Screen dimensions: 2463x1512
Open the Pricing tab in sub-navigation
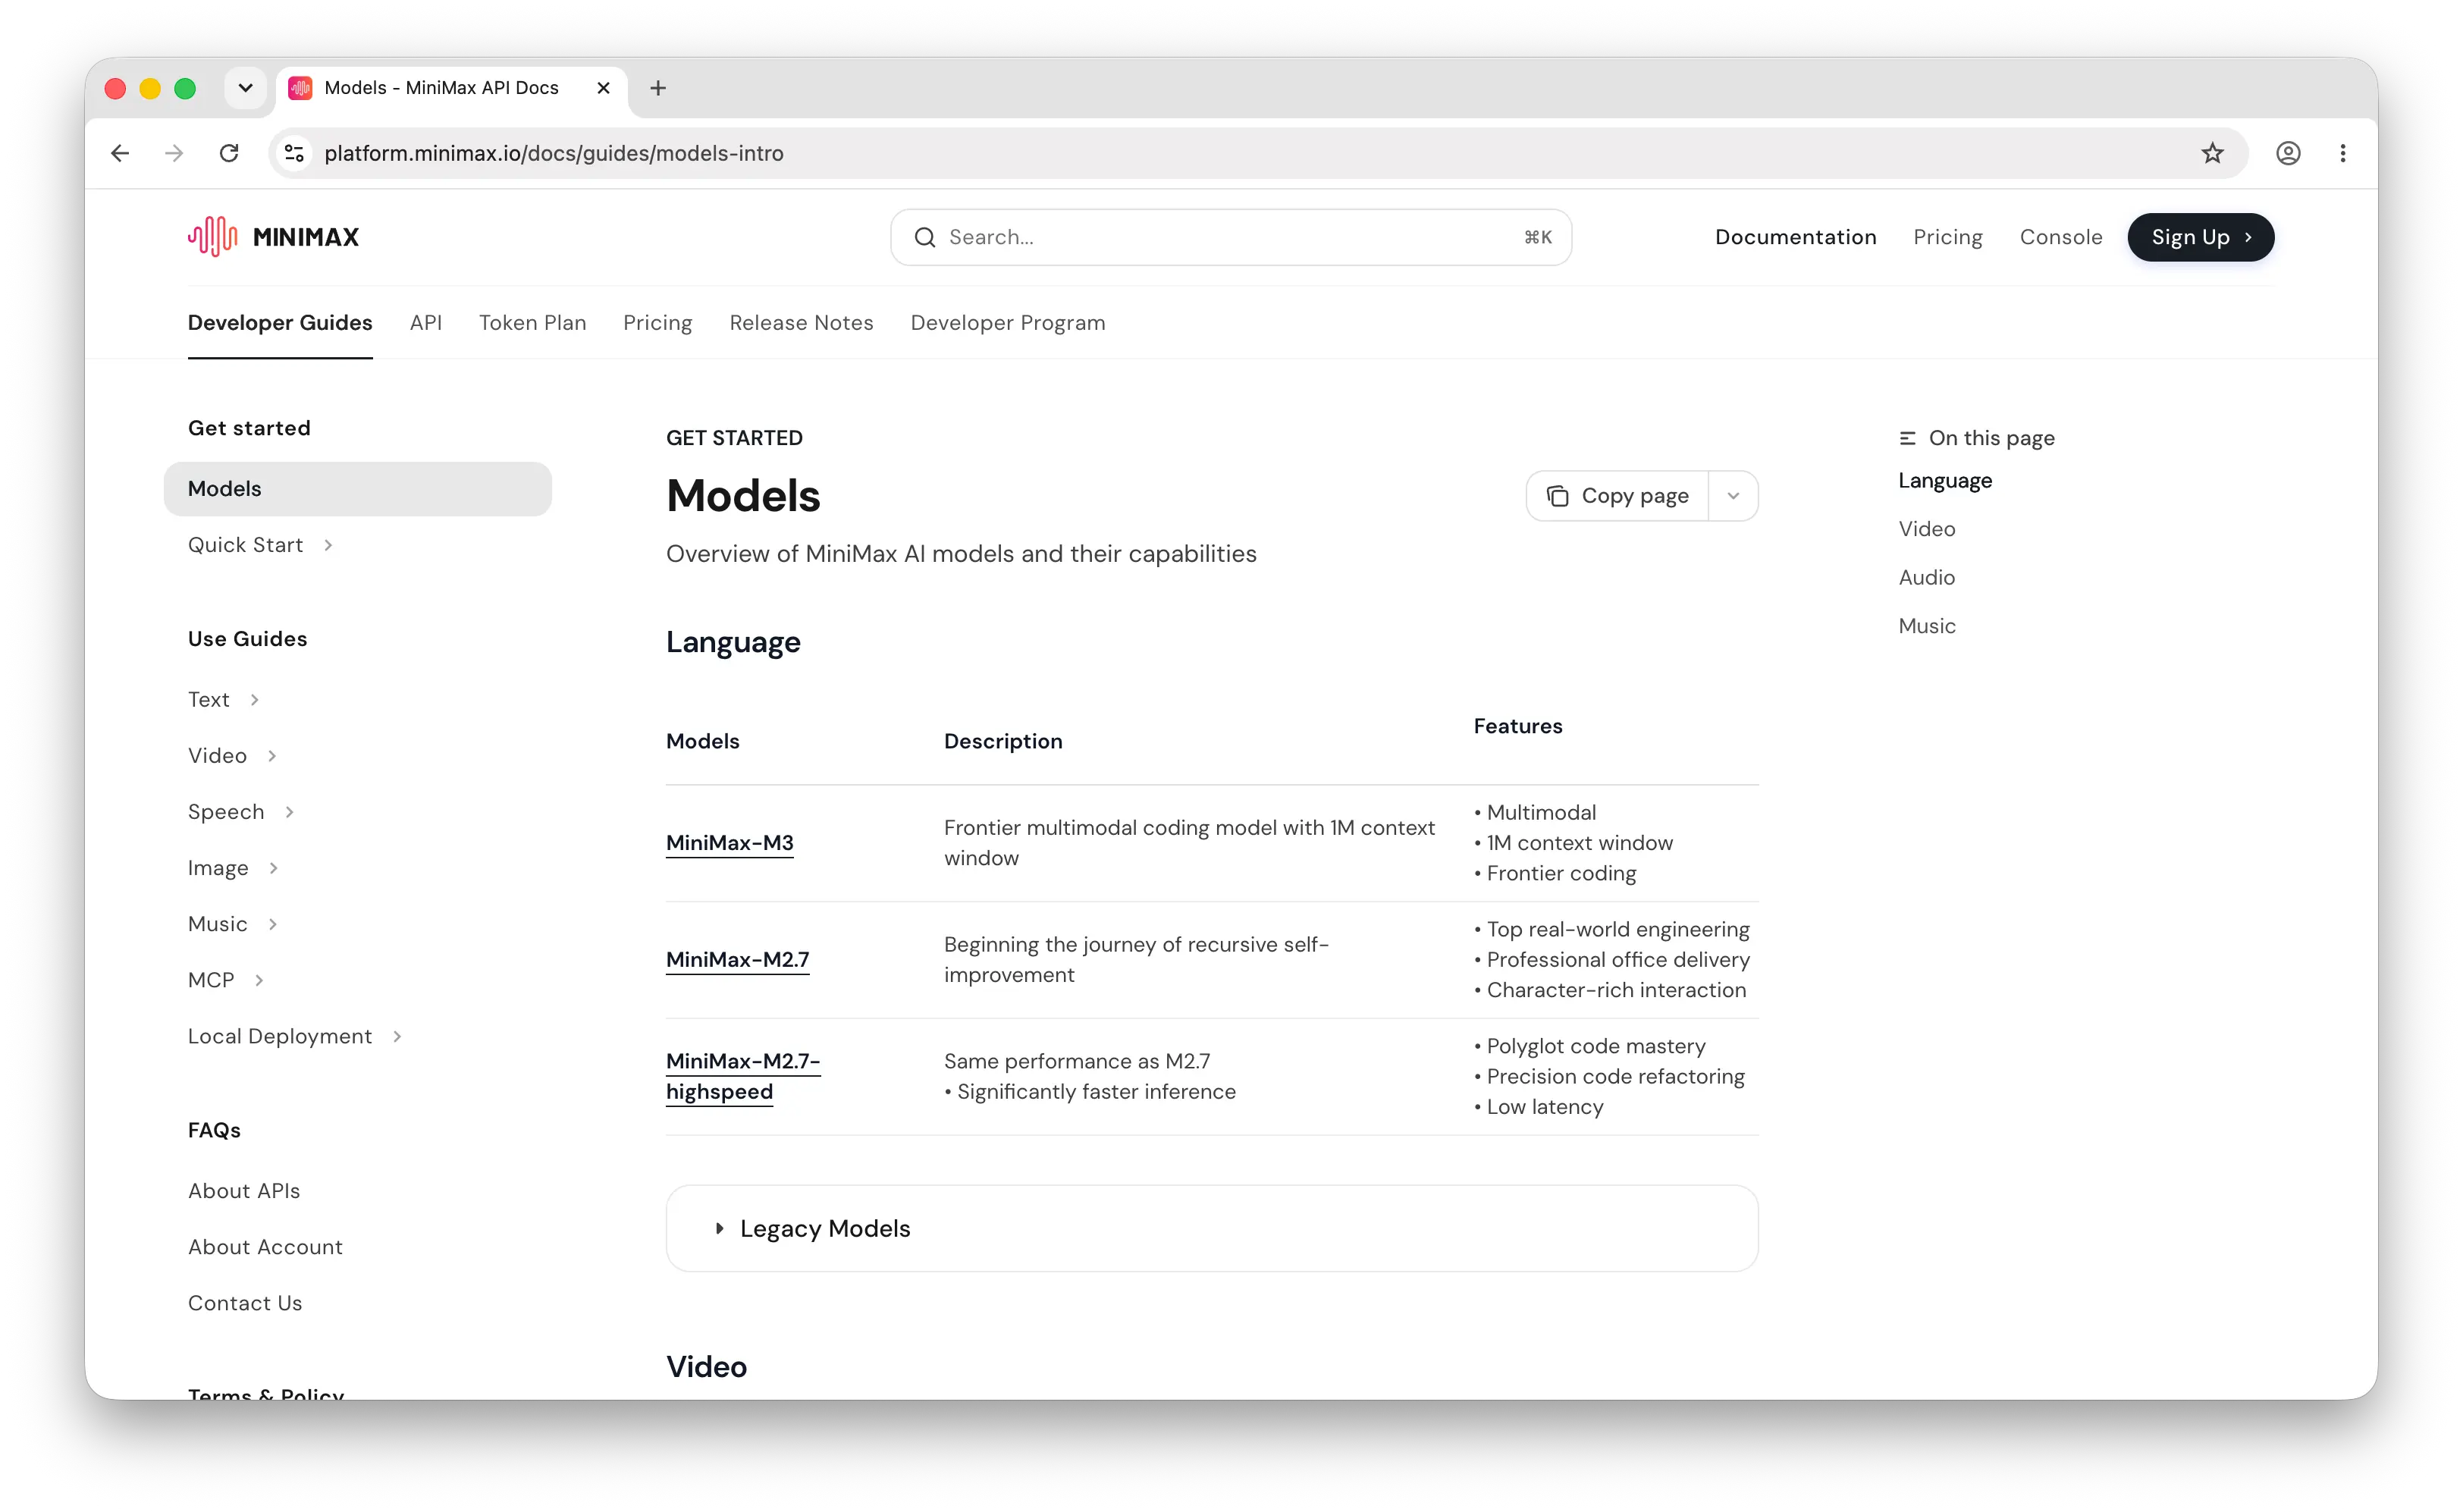[658, 323]
